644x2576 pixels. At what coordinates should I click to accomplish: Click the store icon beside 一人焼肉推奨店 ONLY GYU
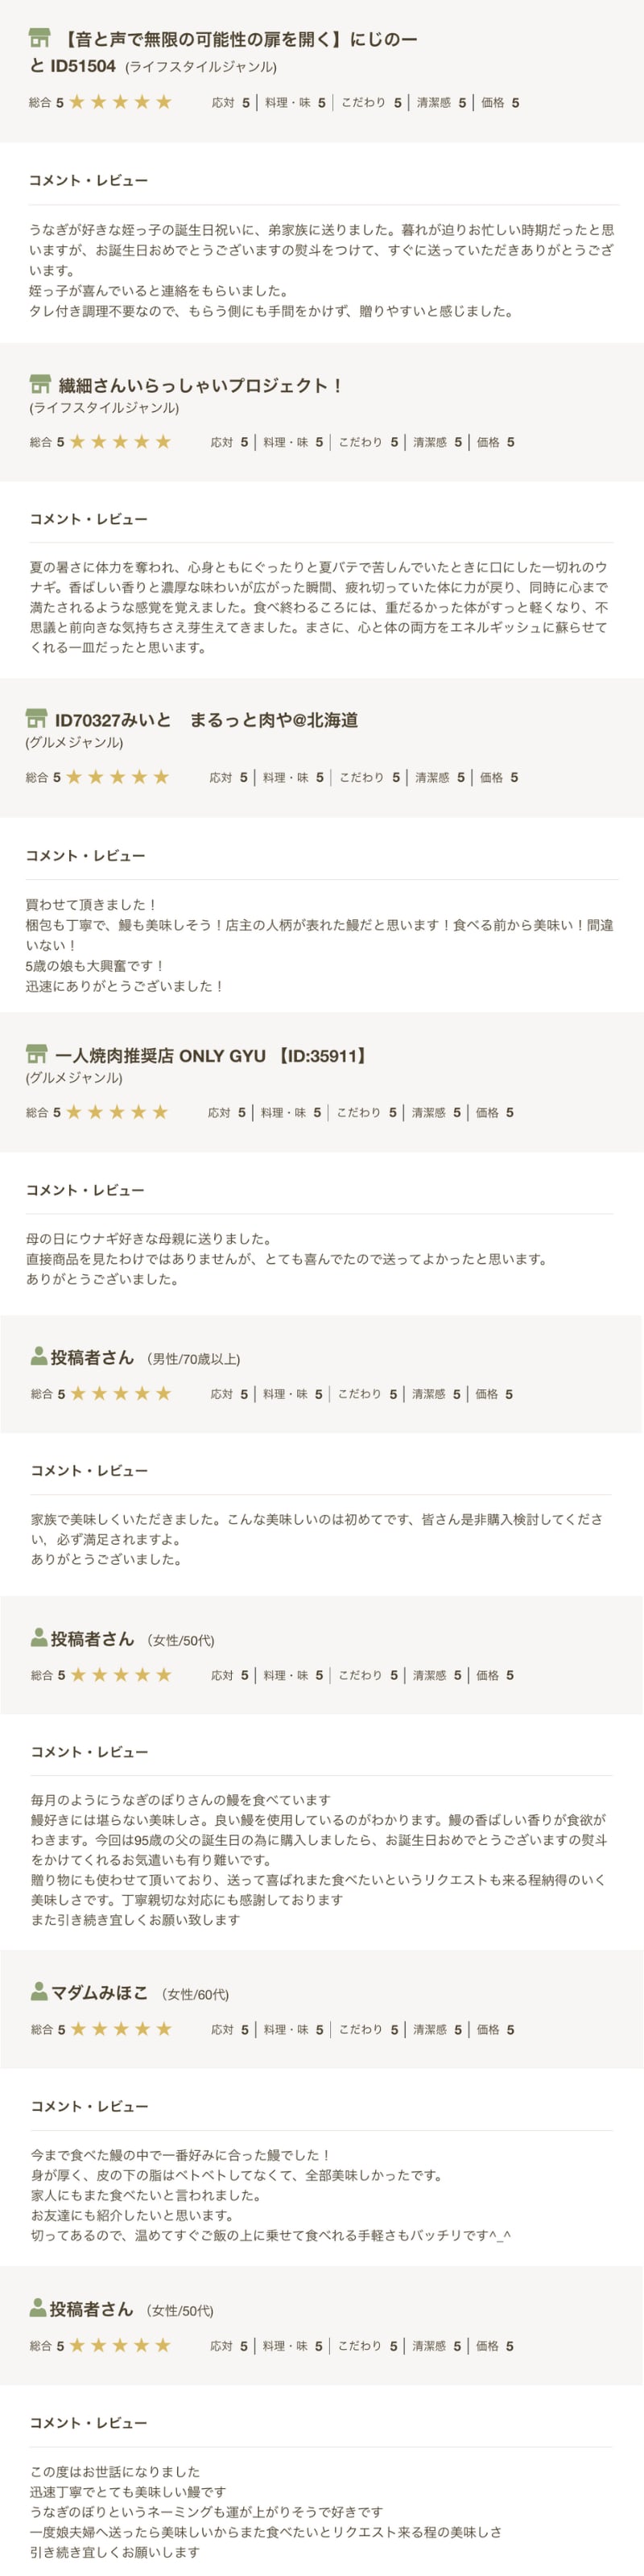[36, 1054]
